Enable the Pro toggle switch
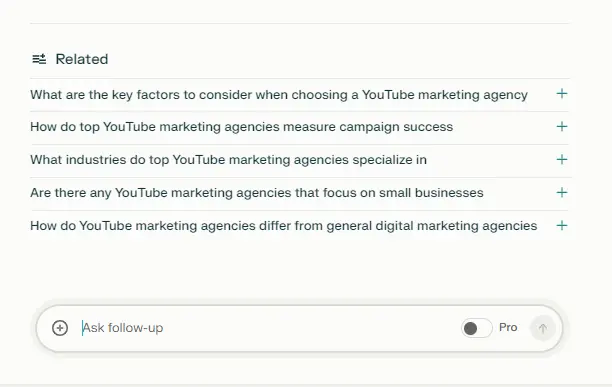Viewport: 612px width, 387px height. point(477,328)
